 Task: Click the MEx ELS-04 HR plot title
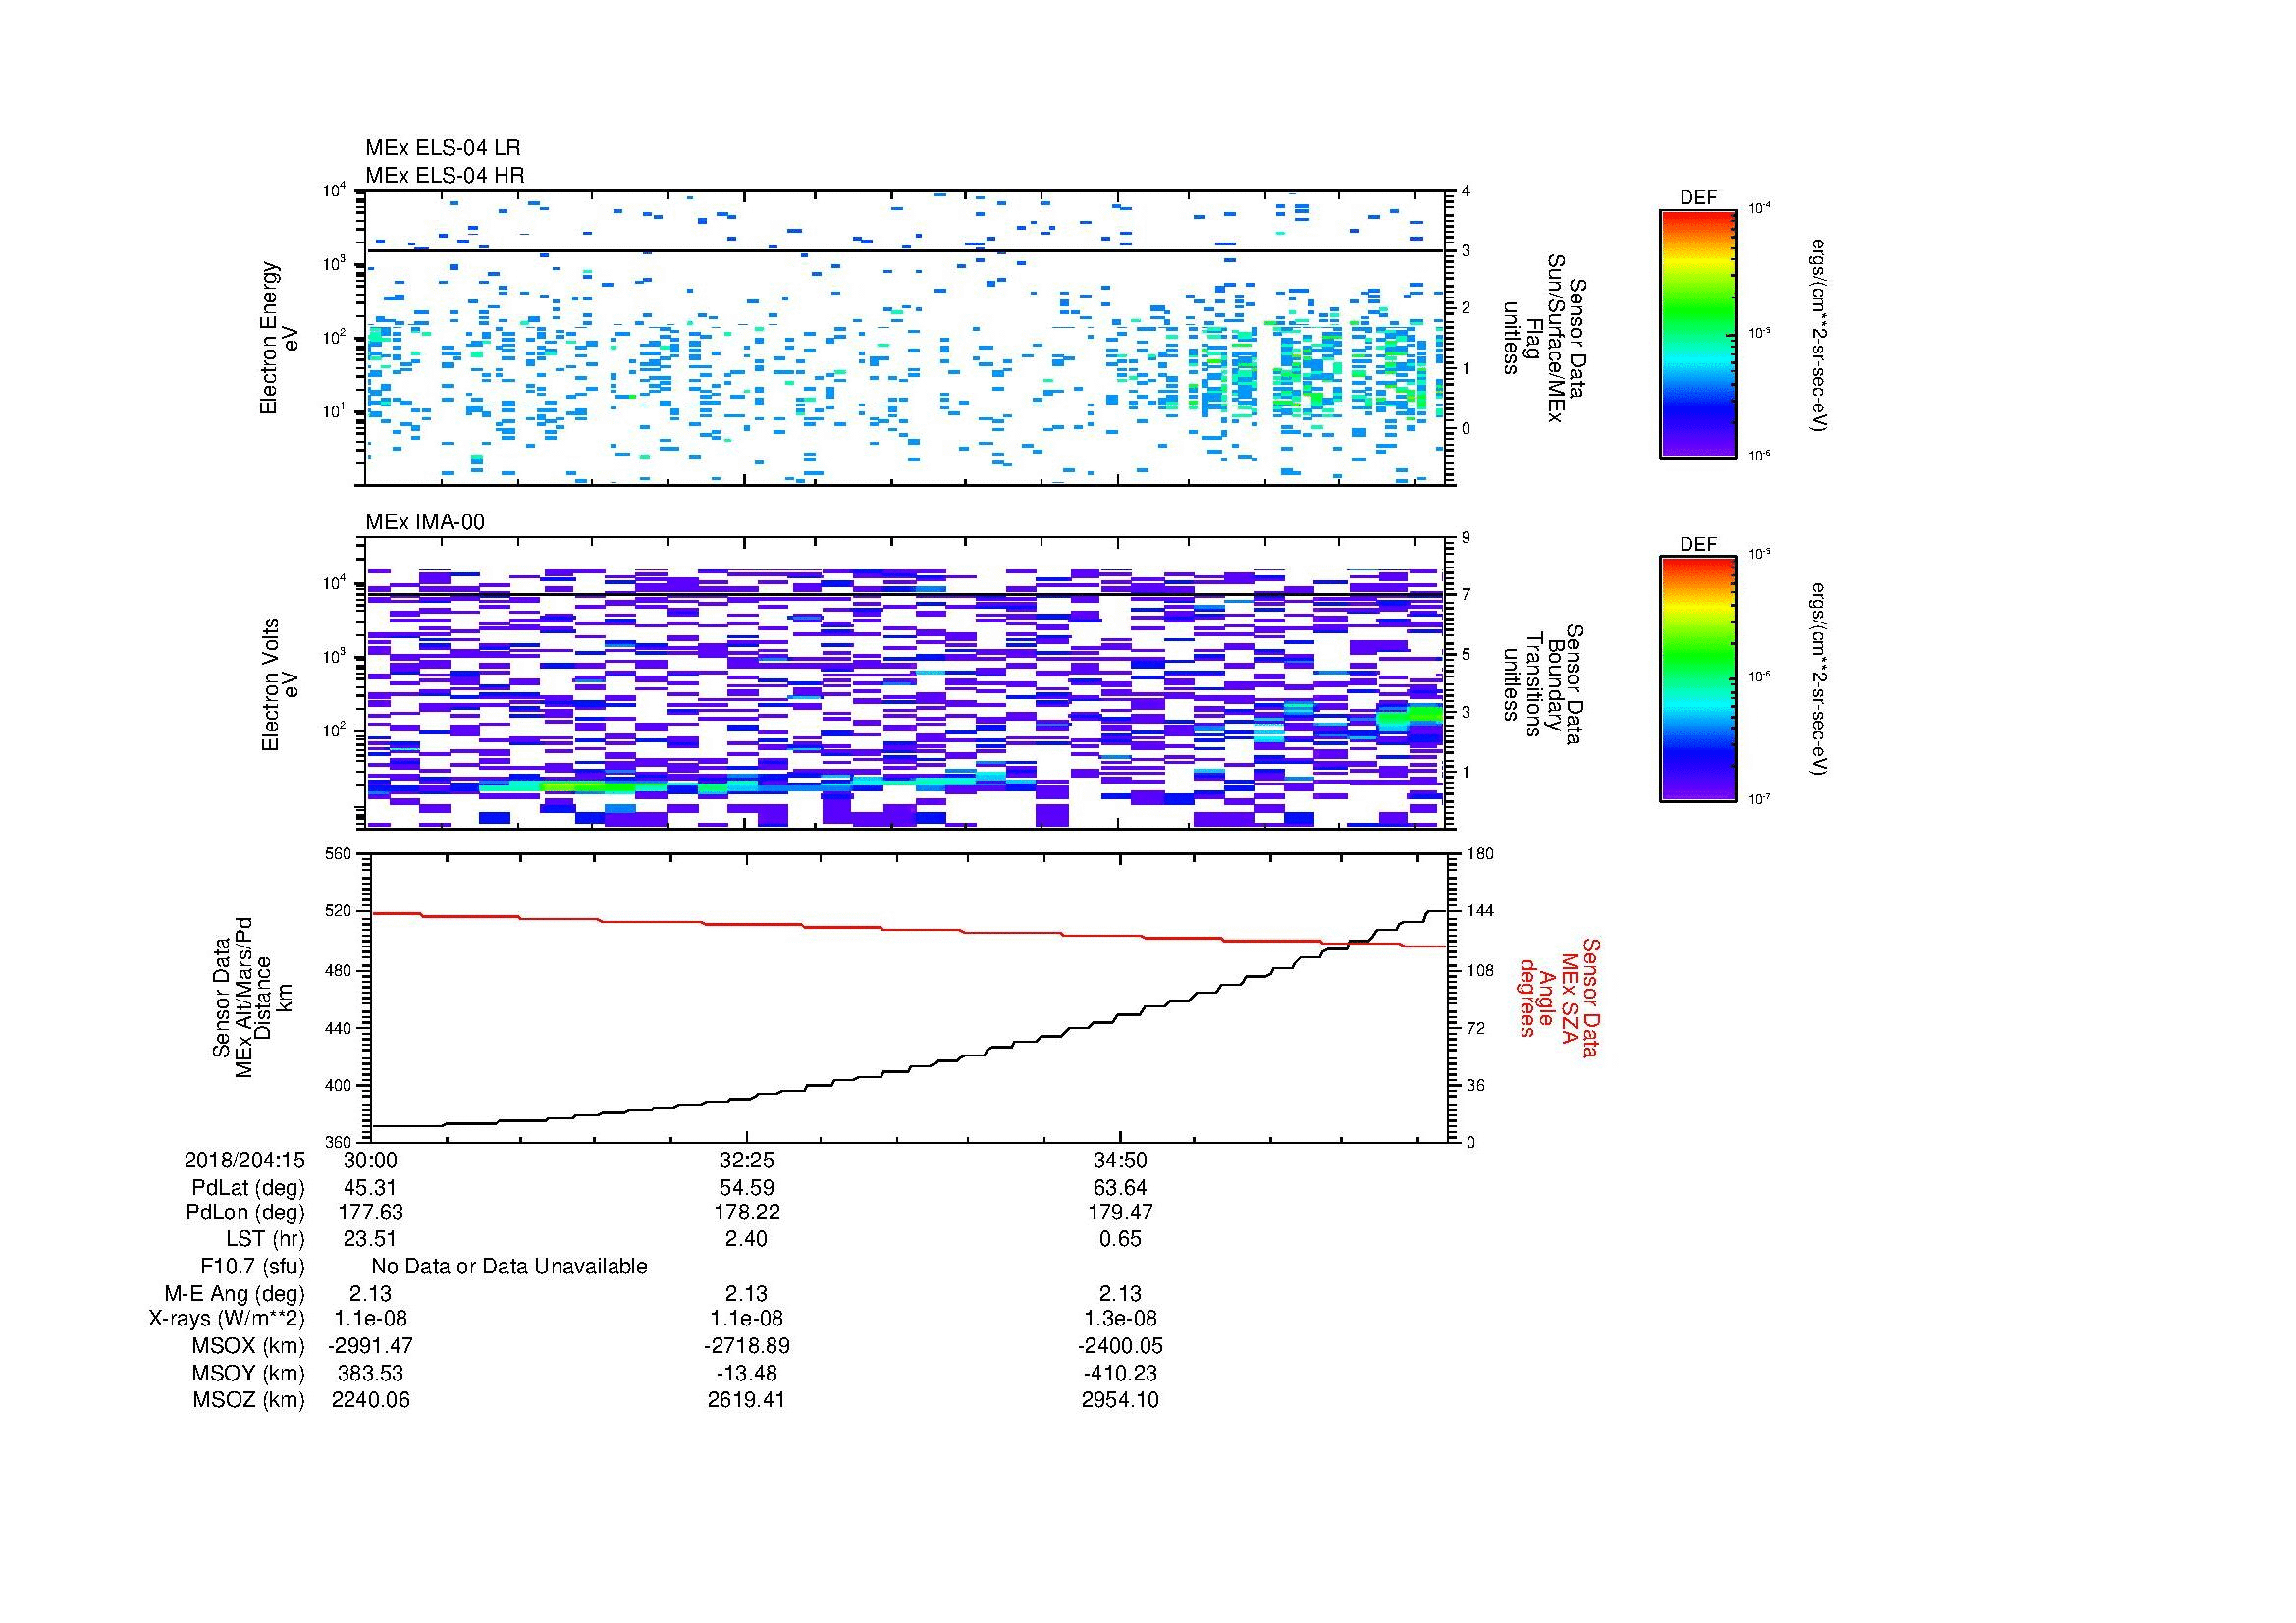(445, 175)
